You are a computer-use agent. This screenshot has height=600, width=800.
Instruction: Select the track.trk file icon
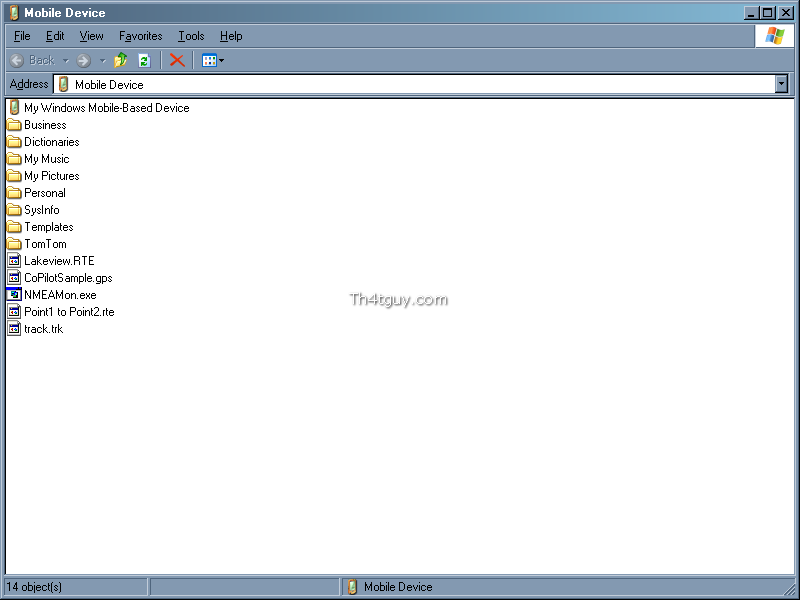pos(14,329)
